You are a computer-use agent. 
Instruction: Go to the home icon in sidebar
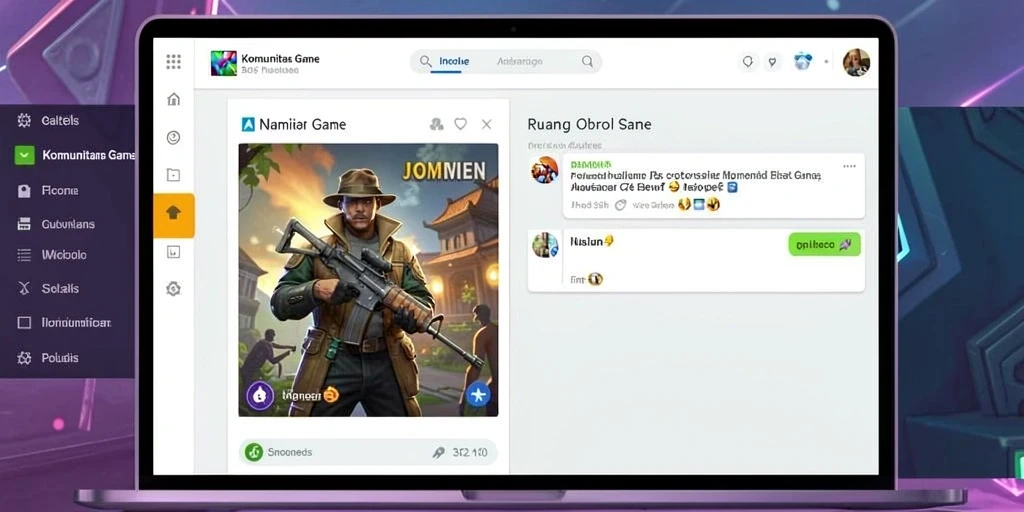(173, 99)
